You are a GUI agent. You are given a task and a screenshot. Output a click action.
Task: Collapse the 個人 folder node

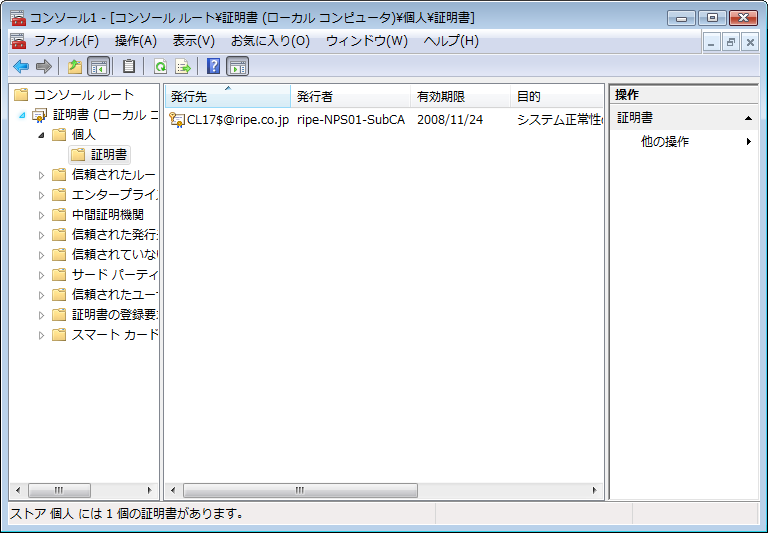click(42, 135)
